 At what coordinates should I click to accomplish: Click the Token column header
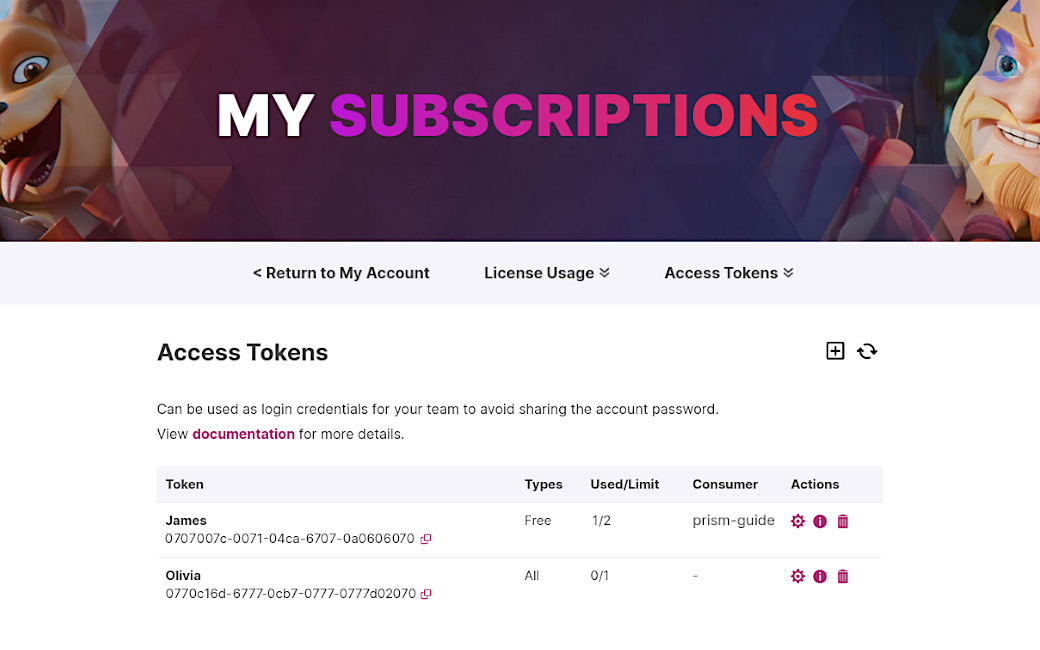click(x=184, y=484)
